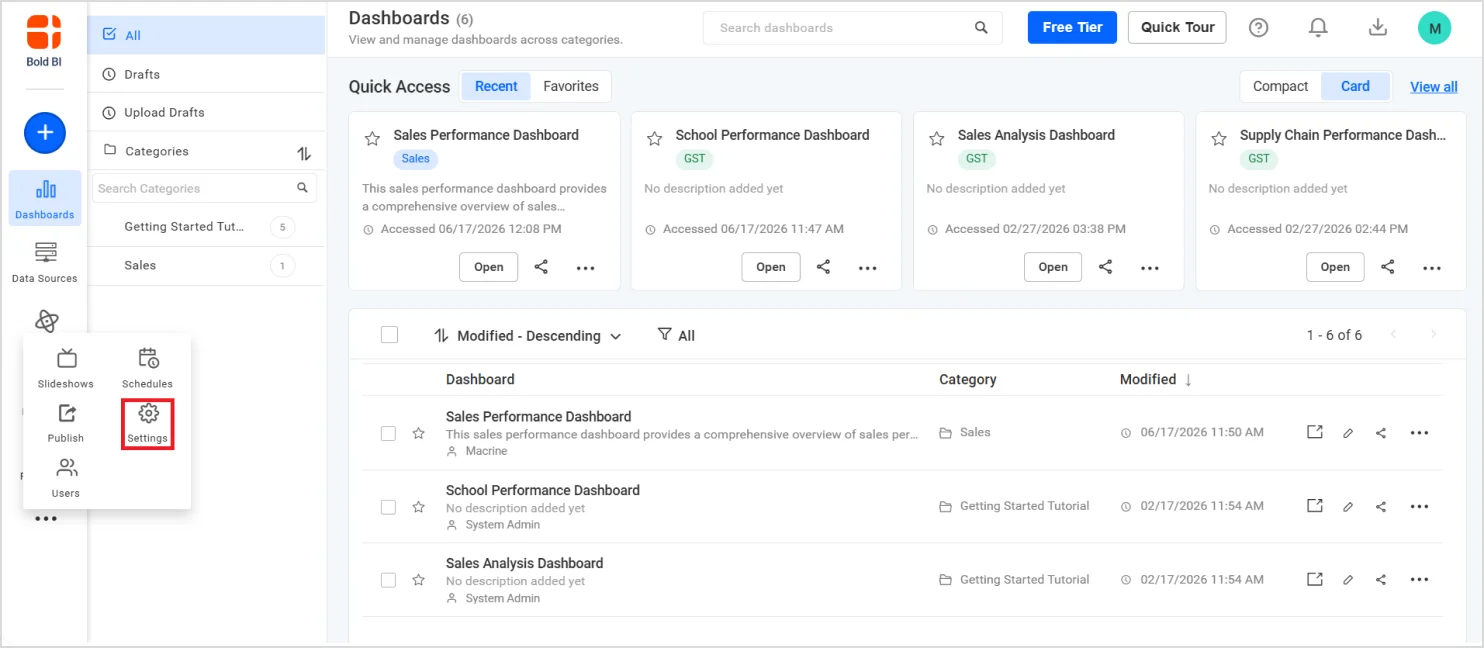The width and height of the screenshot is (1484, 648).
Task: Open more options for Sales Analysis Dashboard row
Action: pyautogui.click(x=1419, y=580)
